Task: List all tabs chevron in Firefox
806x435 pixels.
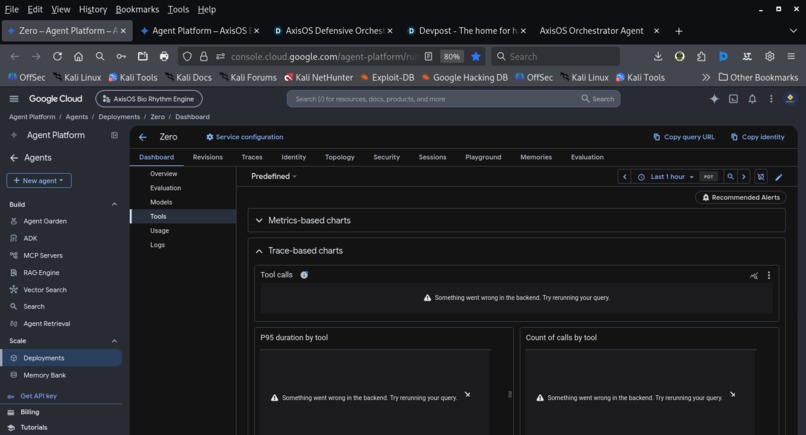Action: 793,31
